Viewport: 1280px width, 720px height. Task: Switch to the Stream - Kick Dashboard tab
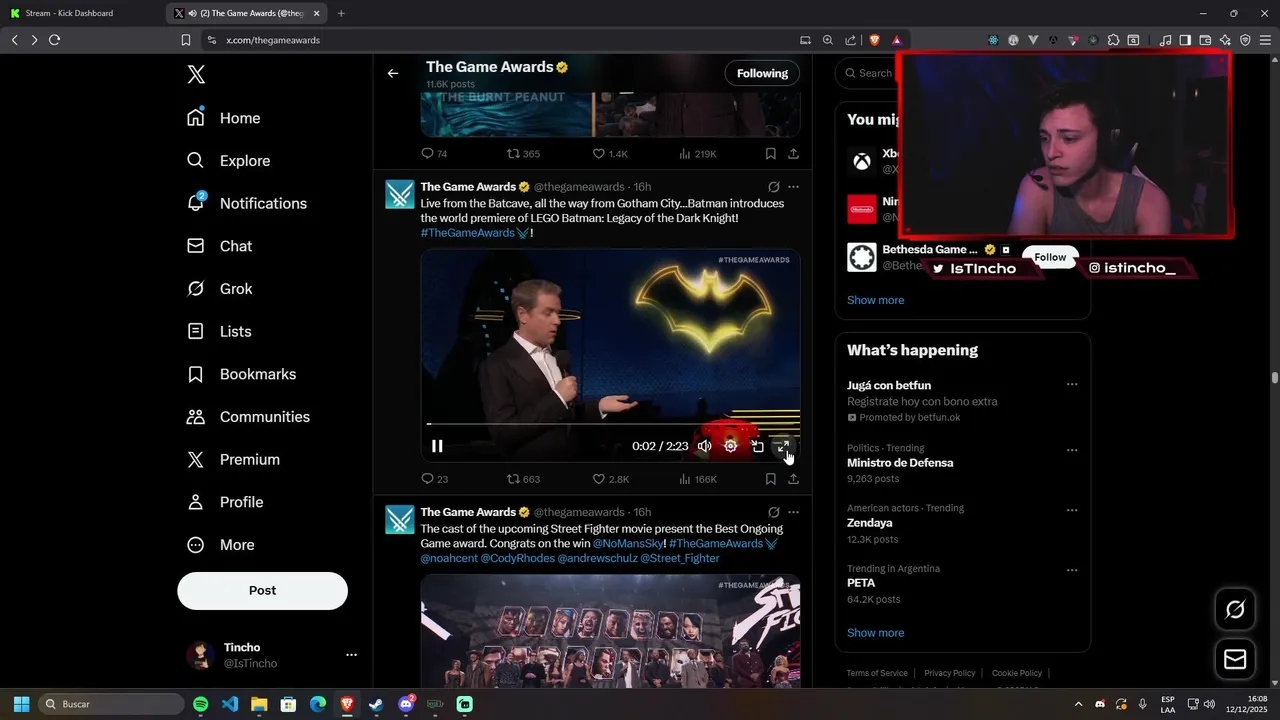tap(82, 13)
